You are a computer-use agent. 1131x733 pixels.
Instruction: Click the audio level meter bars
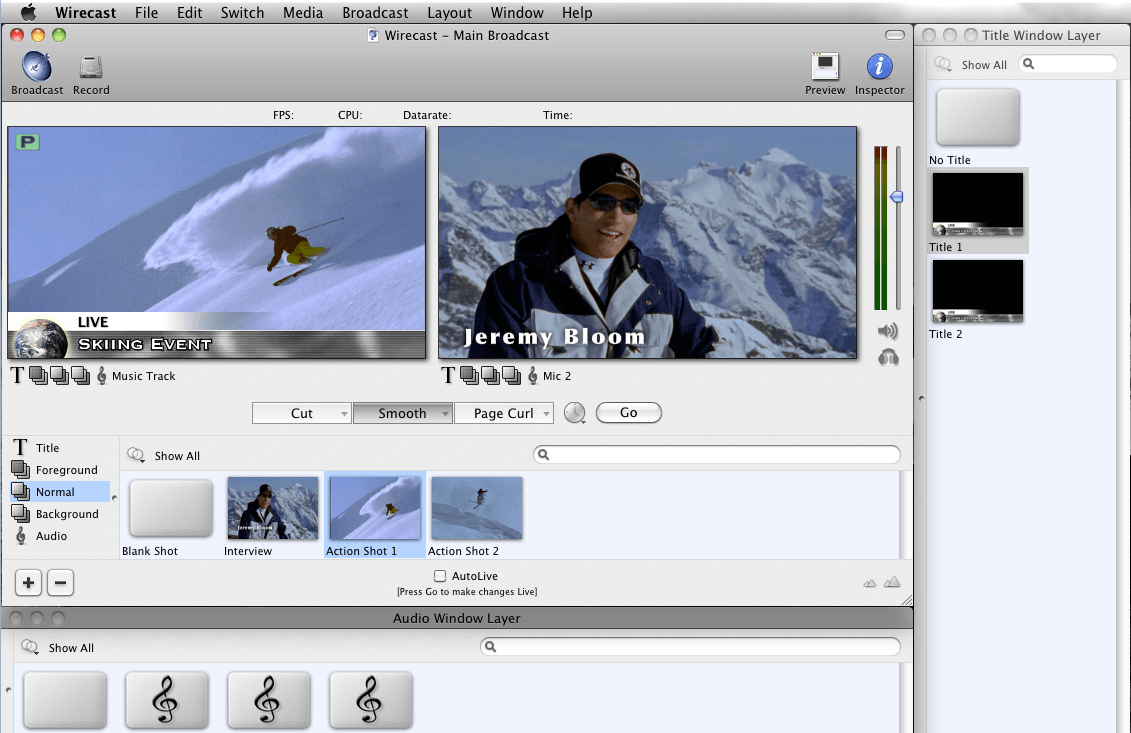[x=881, y=228]
